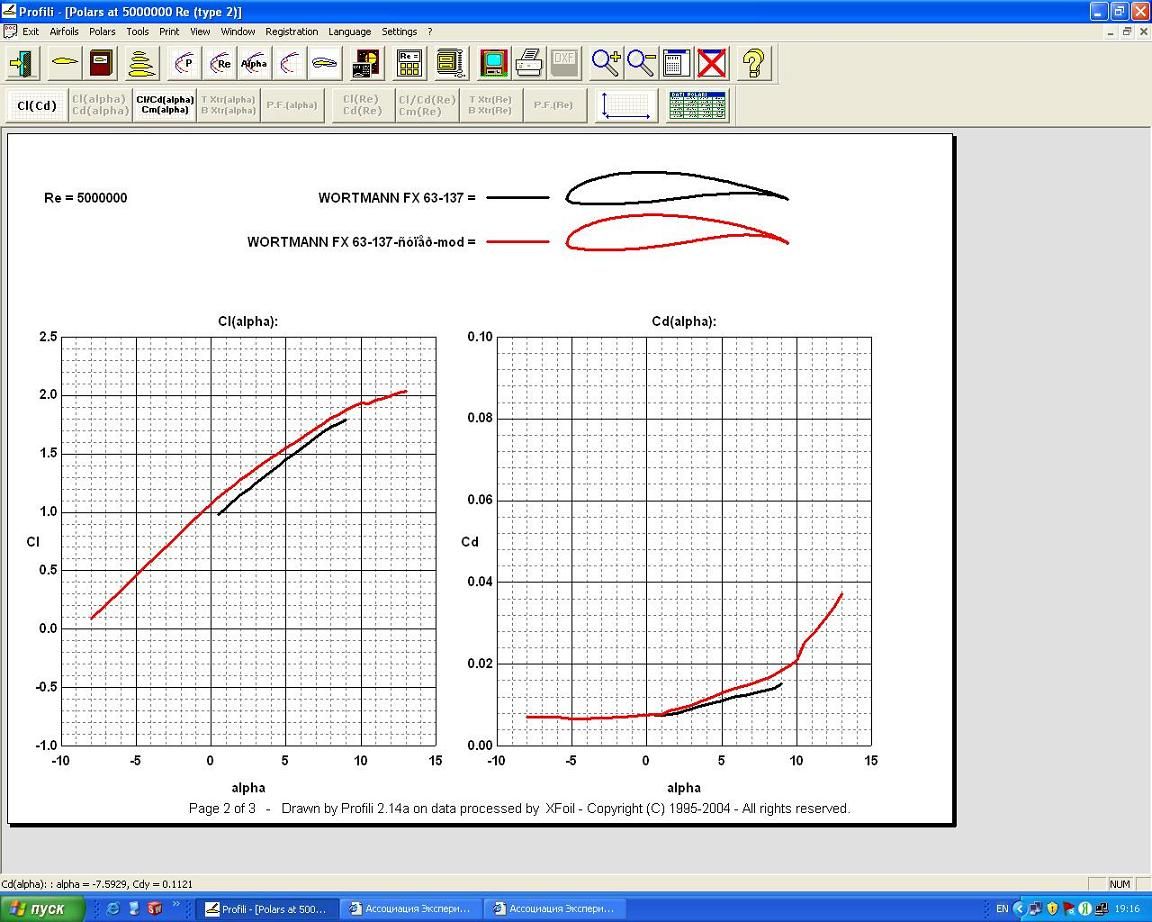Click the stacked airfoils icon
The image size is (1152, 922).
coord(139,64)
